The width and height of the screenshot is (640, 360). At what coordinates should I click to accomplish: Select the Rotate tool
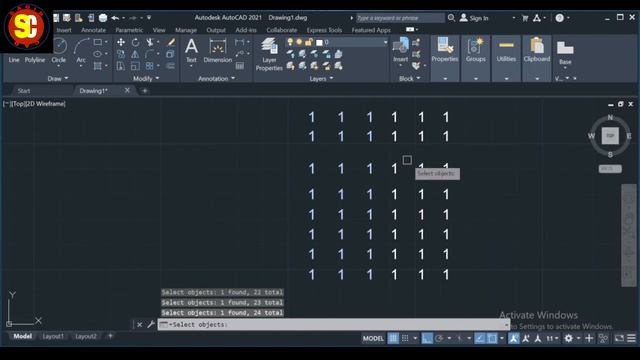click(135, 42)
